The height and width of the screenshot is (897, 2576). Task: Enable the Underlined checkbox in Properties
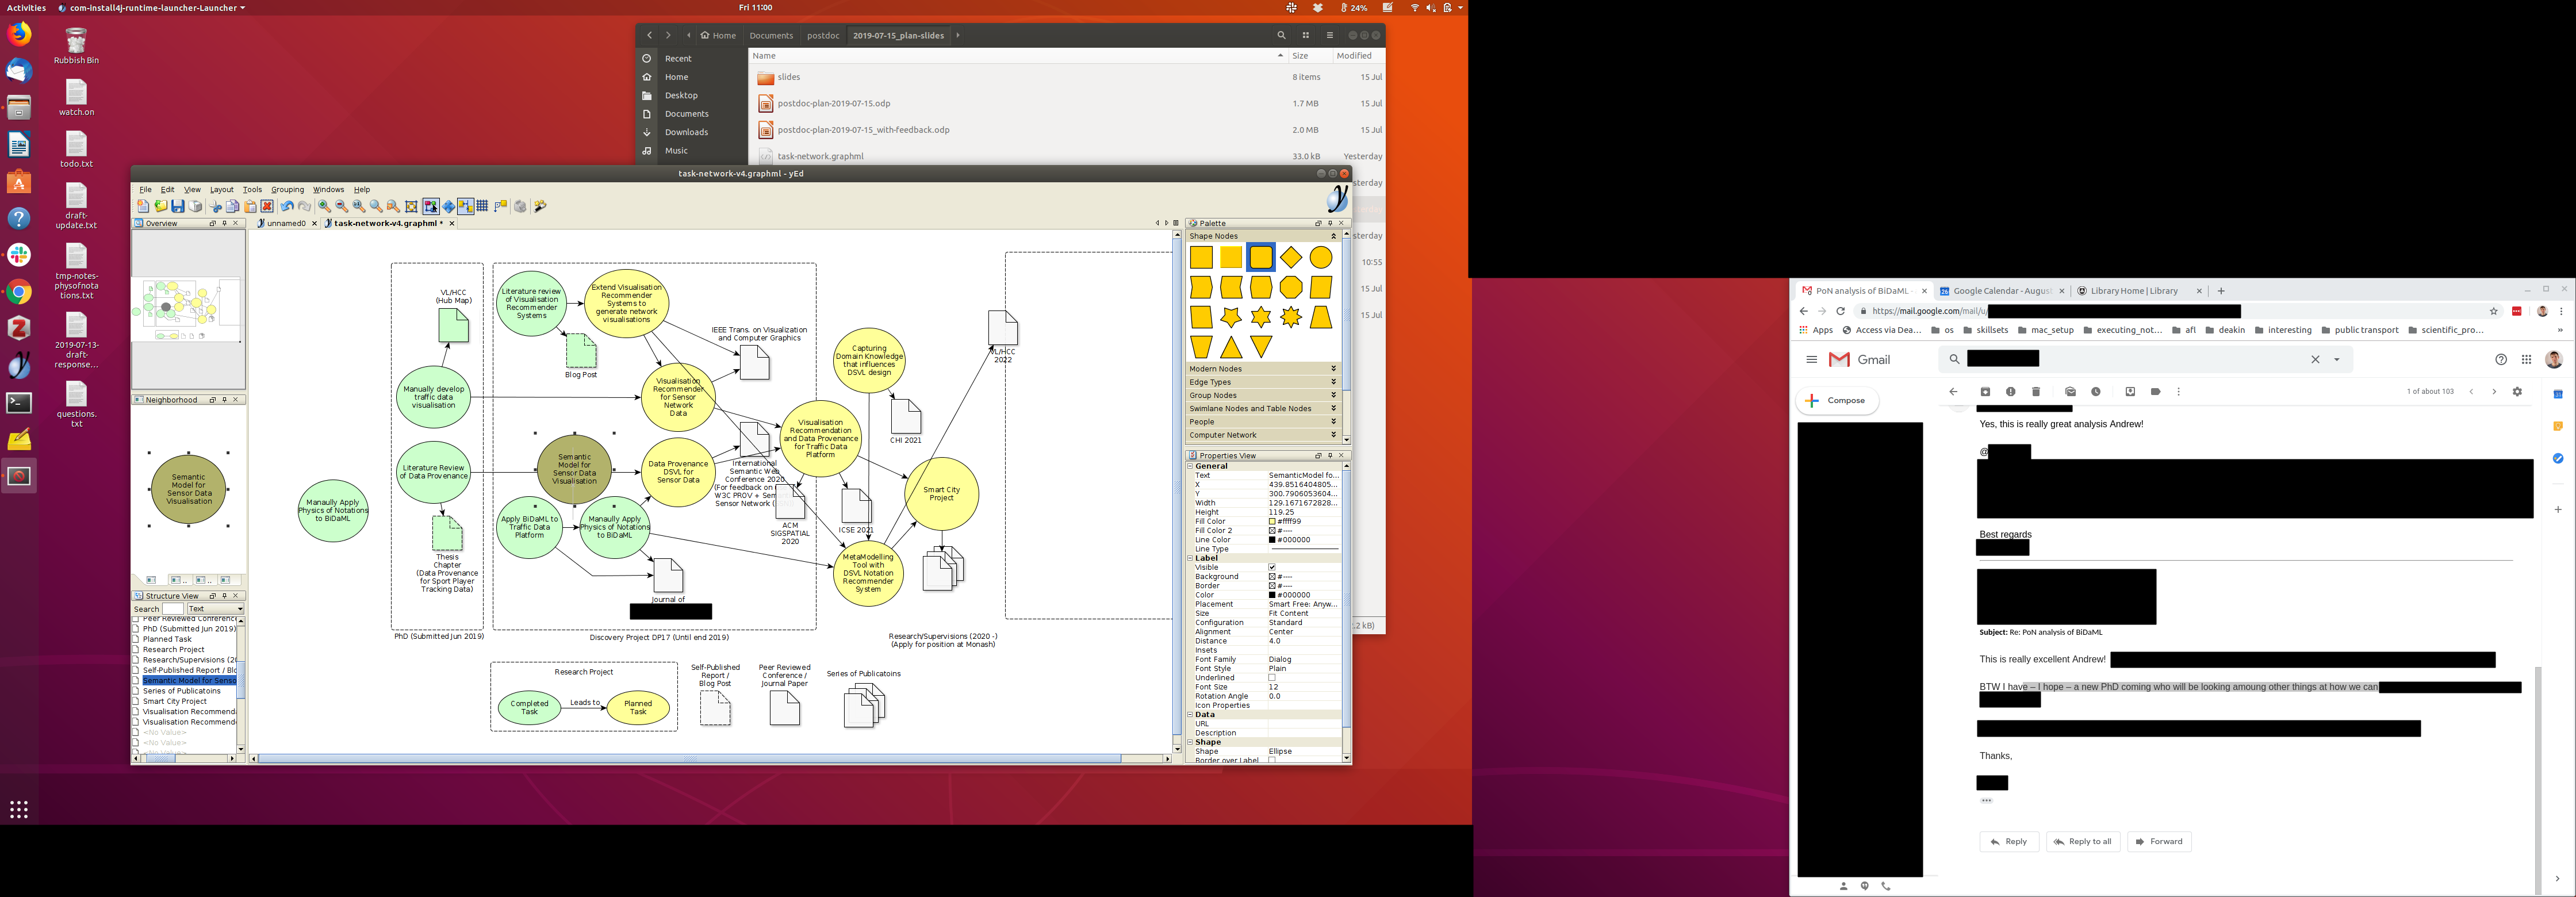(x=1272, y=678)
